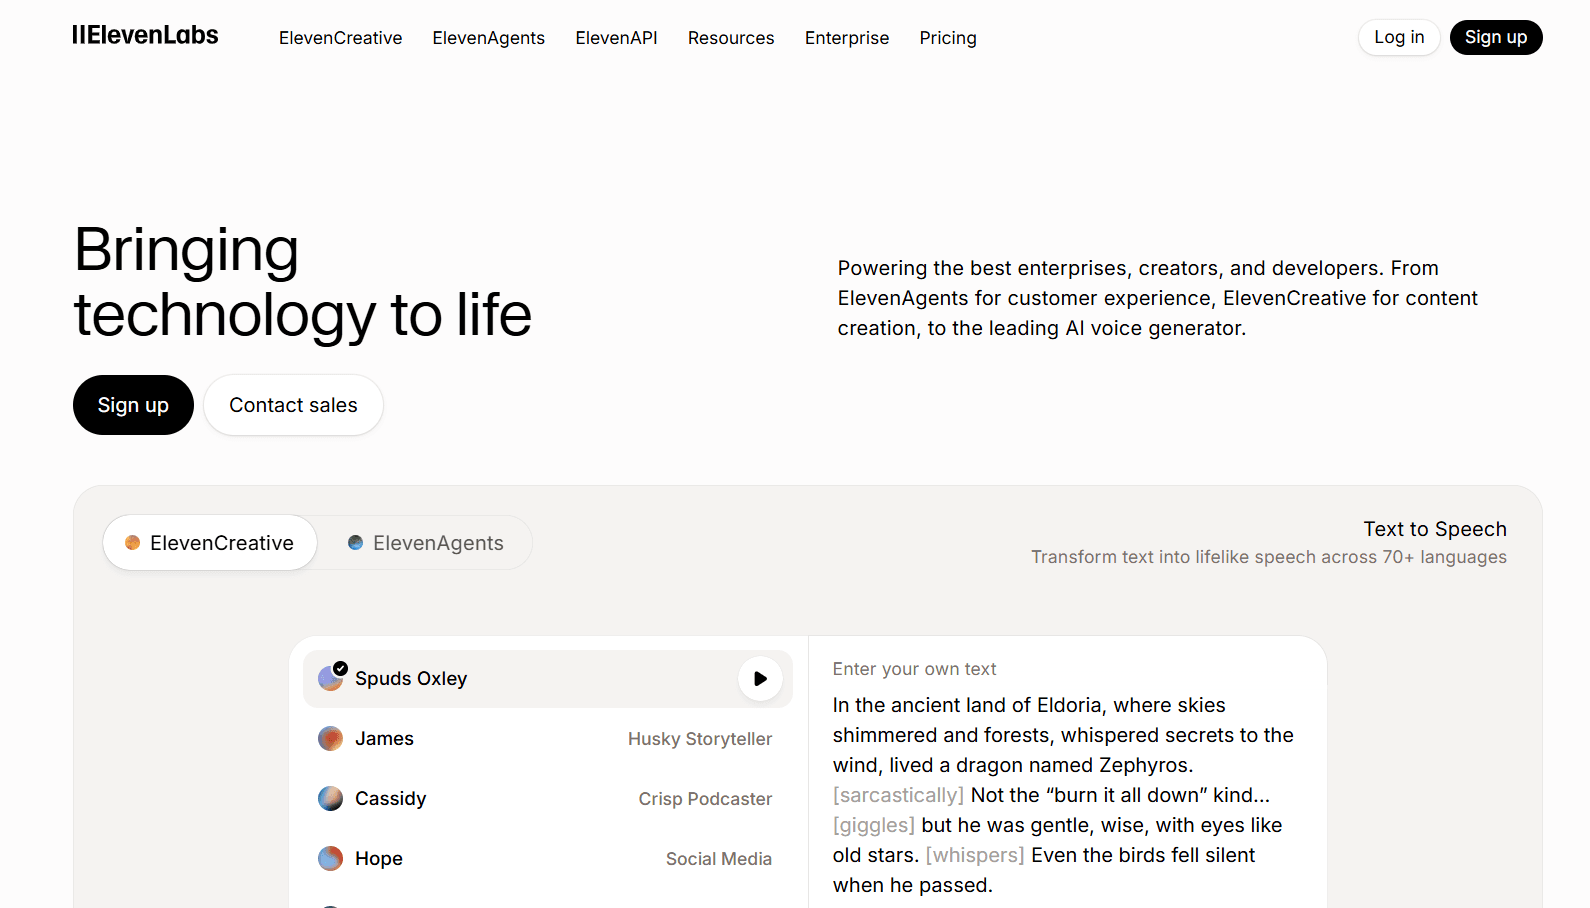Click the Spuds Oxley avatar icon
Screen dimensions: 1590x908
tap(331, 678)
